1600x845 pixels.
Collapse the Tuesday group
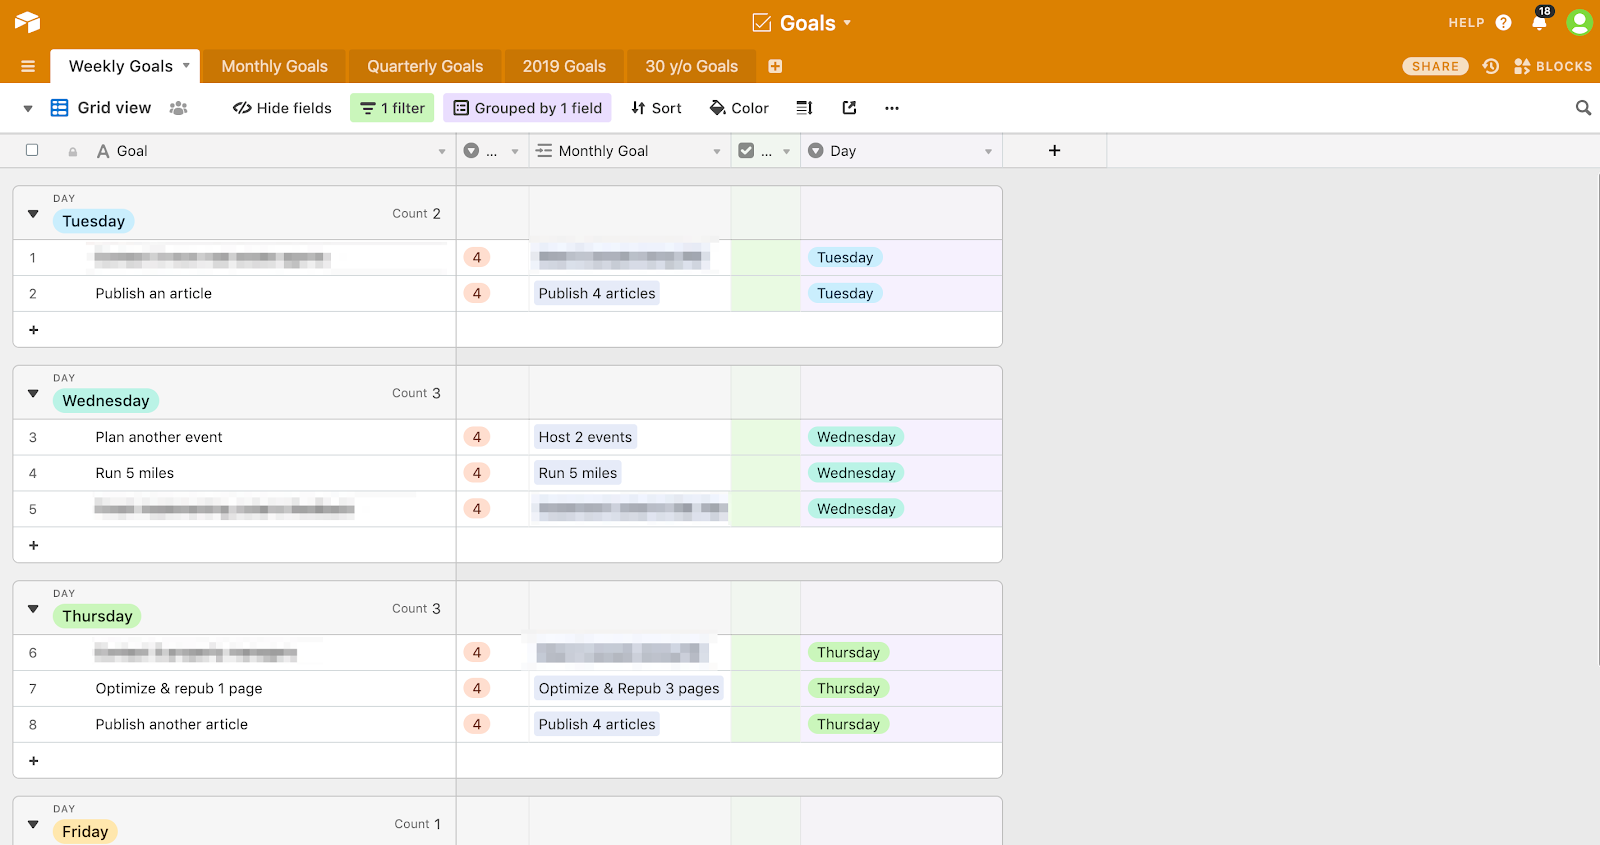[x=33, y=214]
